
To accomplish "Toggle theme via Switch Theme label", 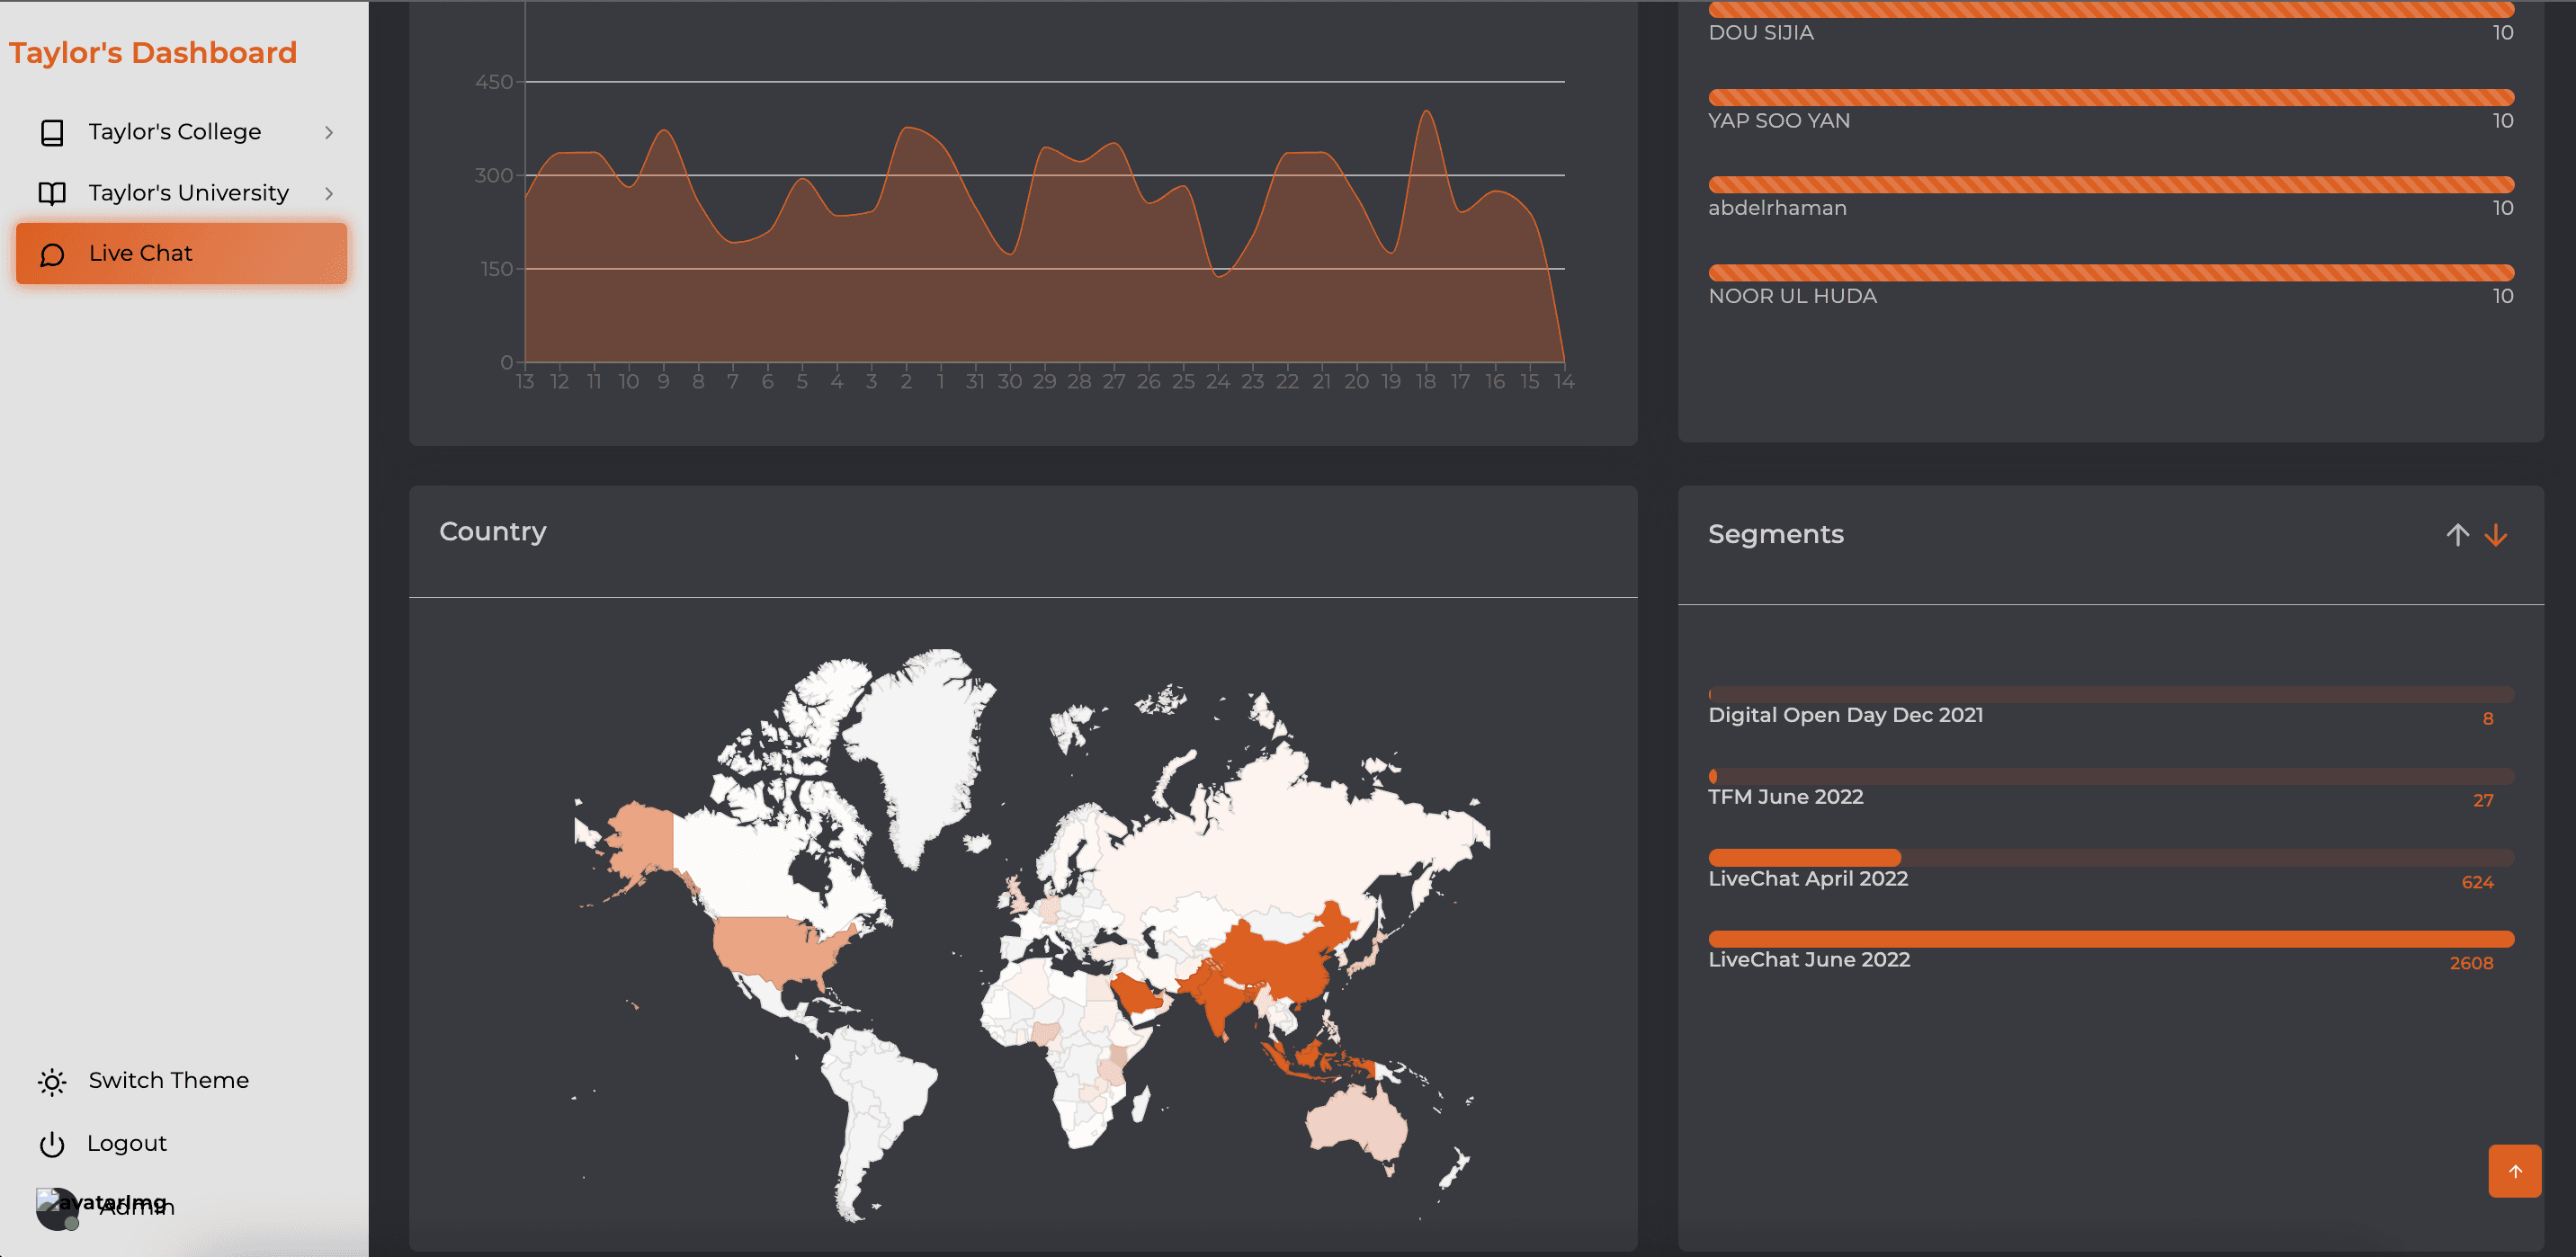I will coord(168,1080).
